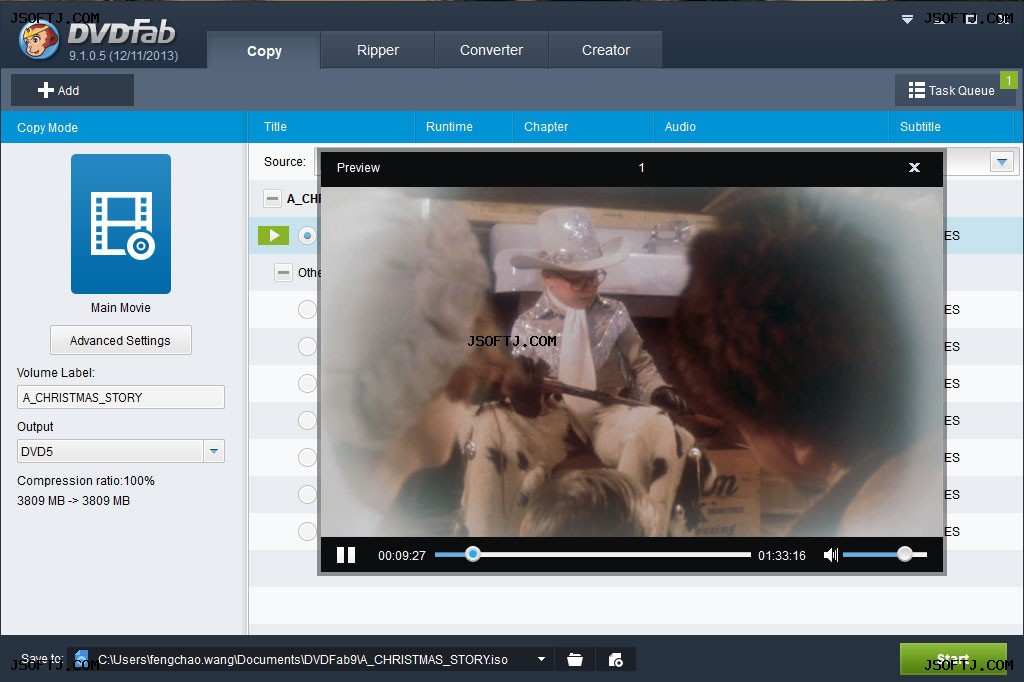The height and width of the screenshot is (682, 1024).
Task: Click the Copy Mode header
Action: point(123,127)
